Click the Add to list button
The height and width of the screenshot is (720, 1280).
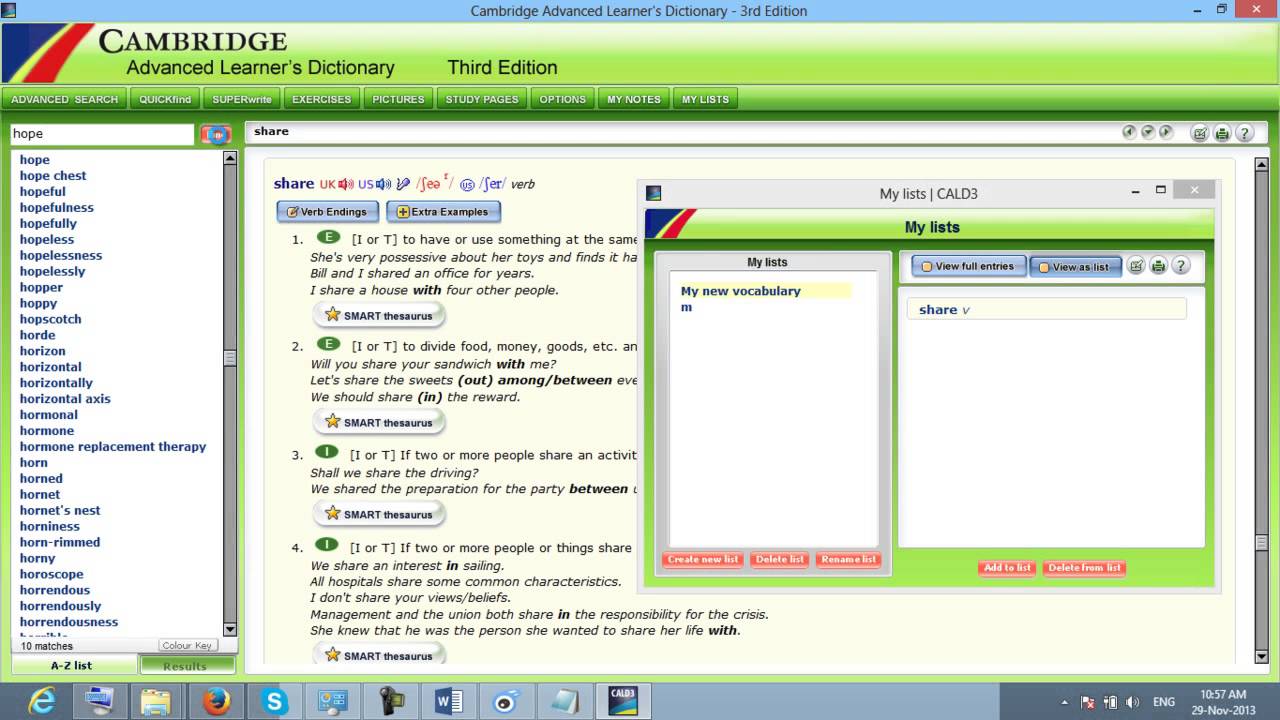tap(1007, 567)
